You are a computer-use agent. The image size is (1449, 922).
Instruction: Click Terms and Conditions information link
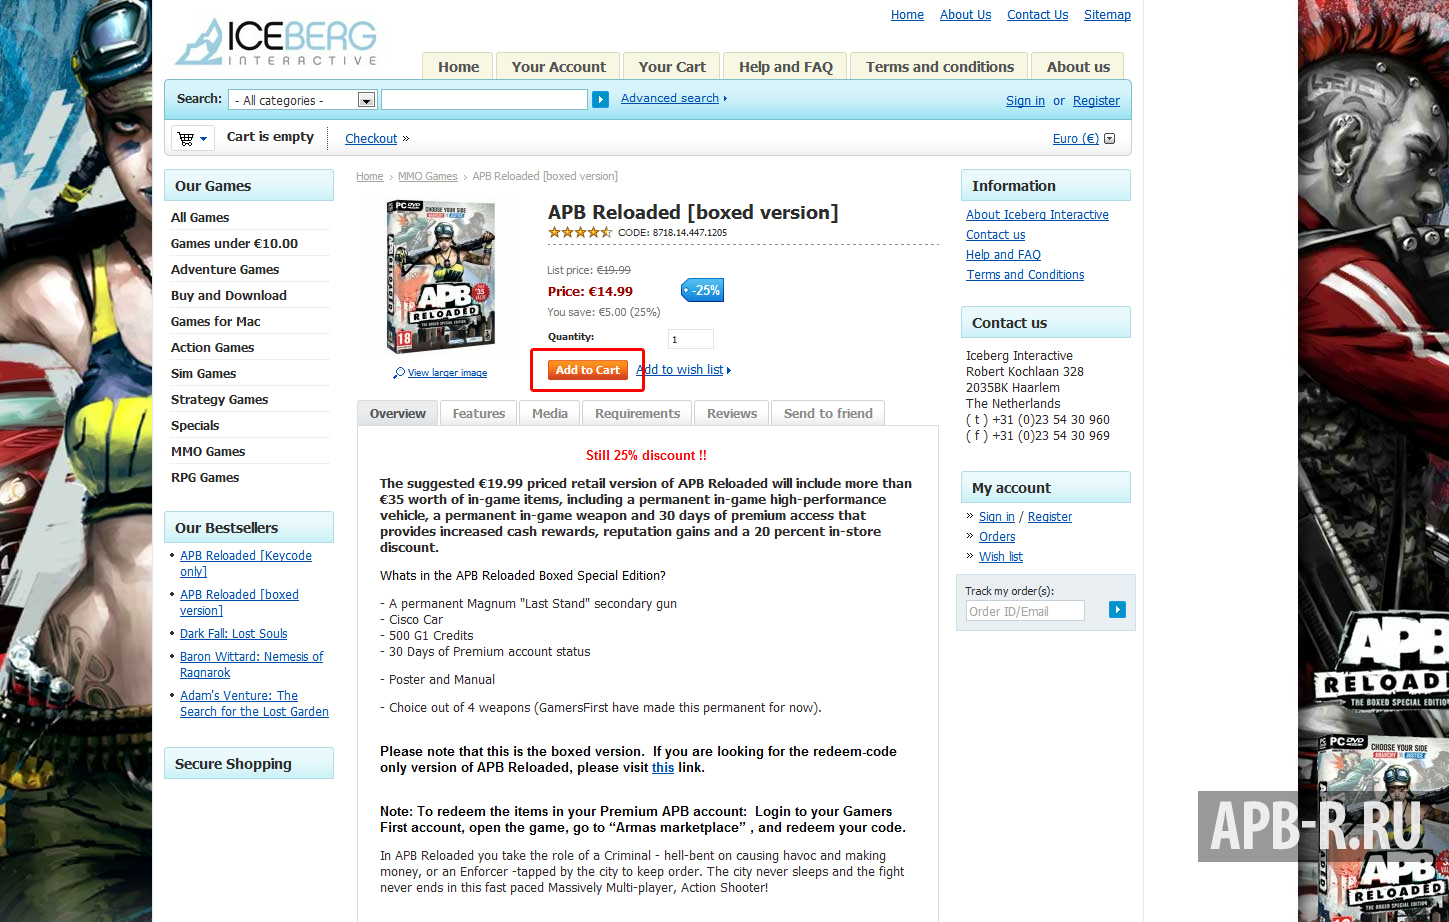point(1025,275)
